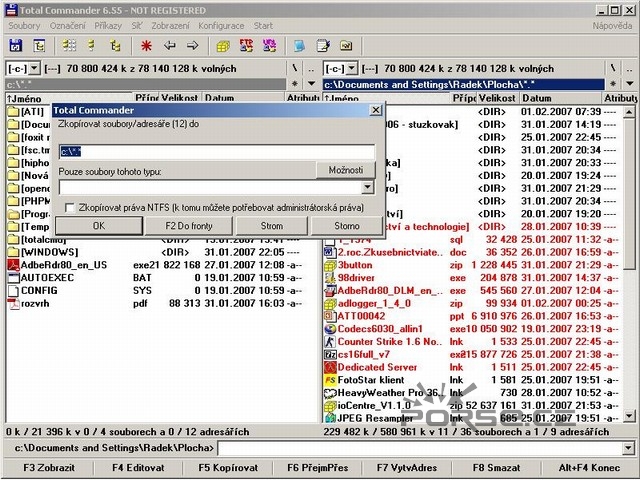Click the command line input field

420,449
